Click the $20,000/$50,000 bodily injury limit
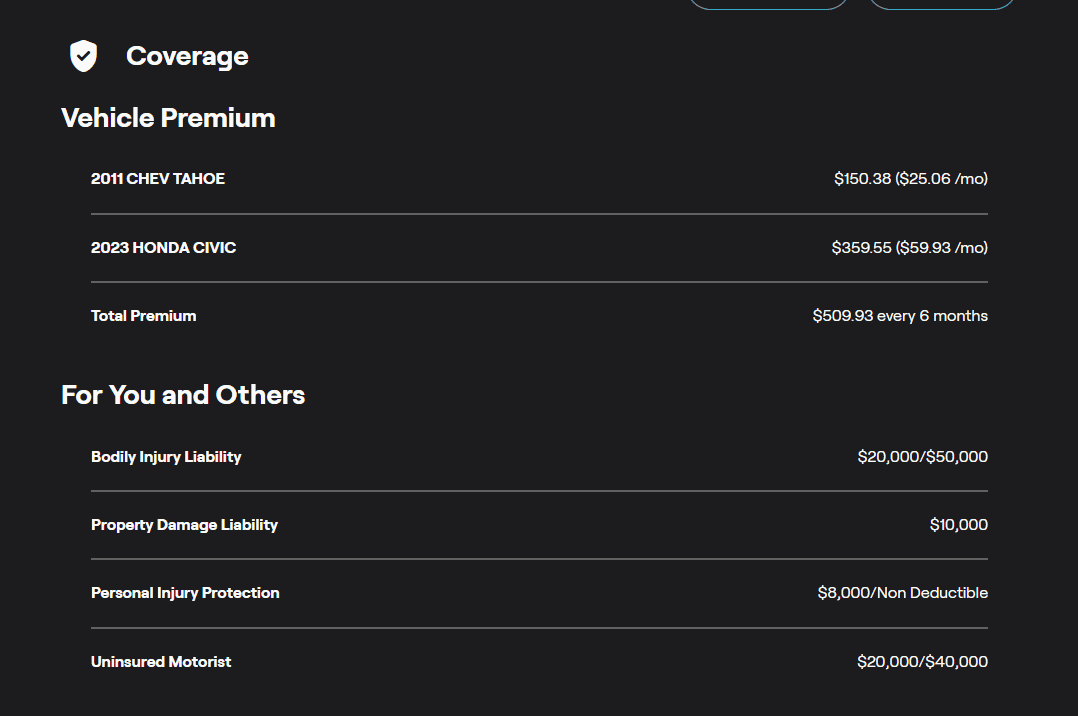The height and width of the screenshot is (716, 1078). pyautogui.click(x=922, y=457)
